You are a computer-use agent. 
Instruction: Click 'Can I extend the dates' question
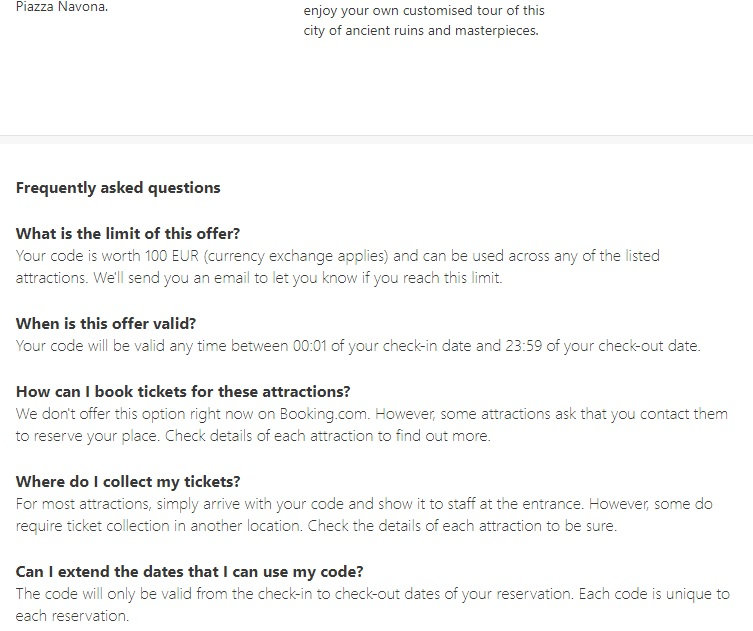click(190, 572)
